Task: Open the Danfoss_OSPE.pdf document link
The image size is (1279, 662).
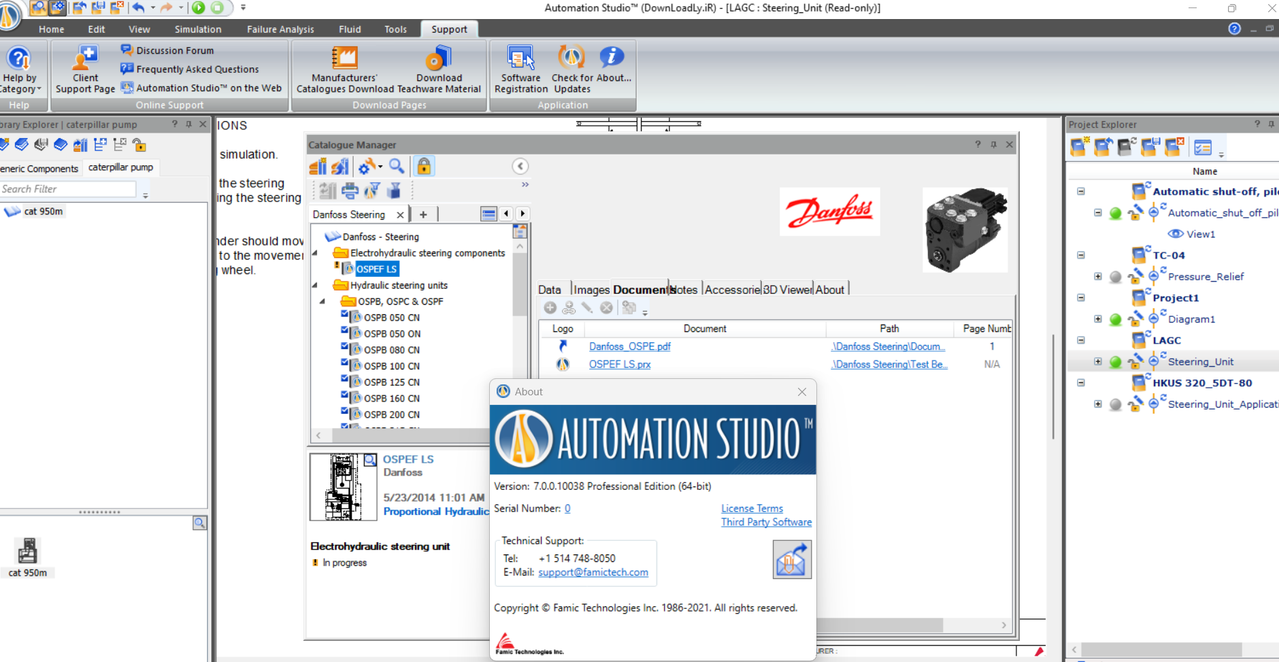Action: pos(629,346)
